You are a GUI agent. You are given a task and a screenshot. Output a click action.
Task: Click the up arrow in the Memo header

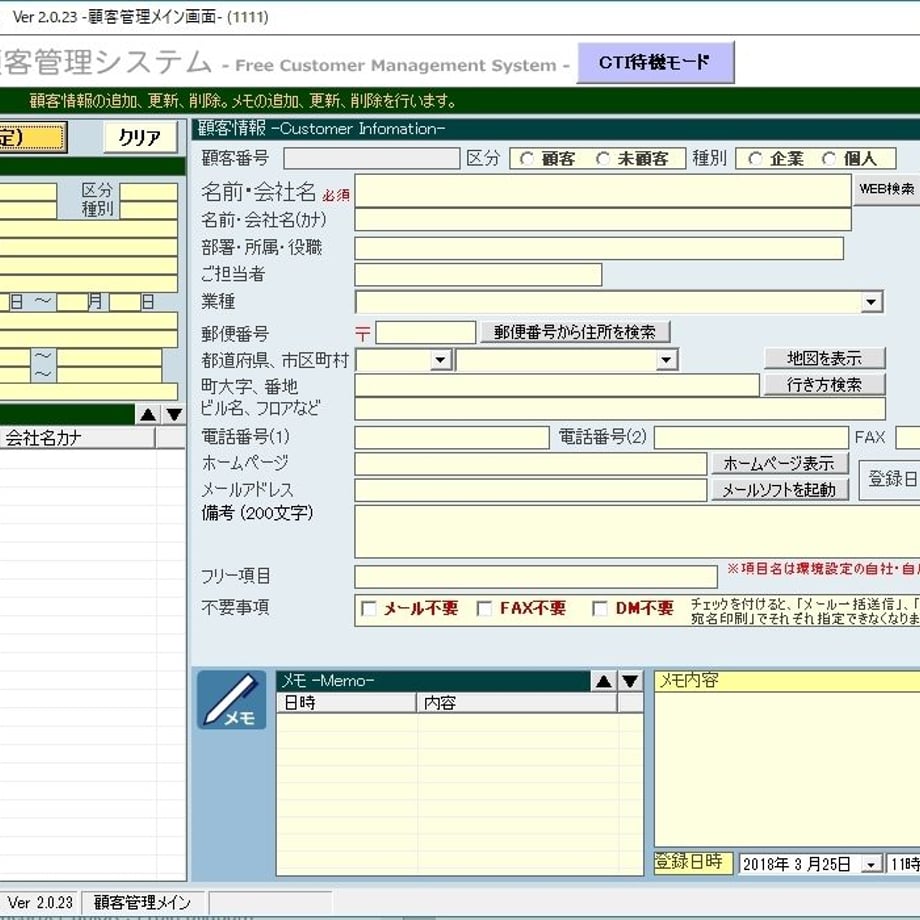(x=603, y=681)
